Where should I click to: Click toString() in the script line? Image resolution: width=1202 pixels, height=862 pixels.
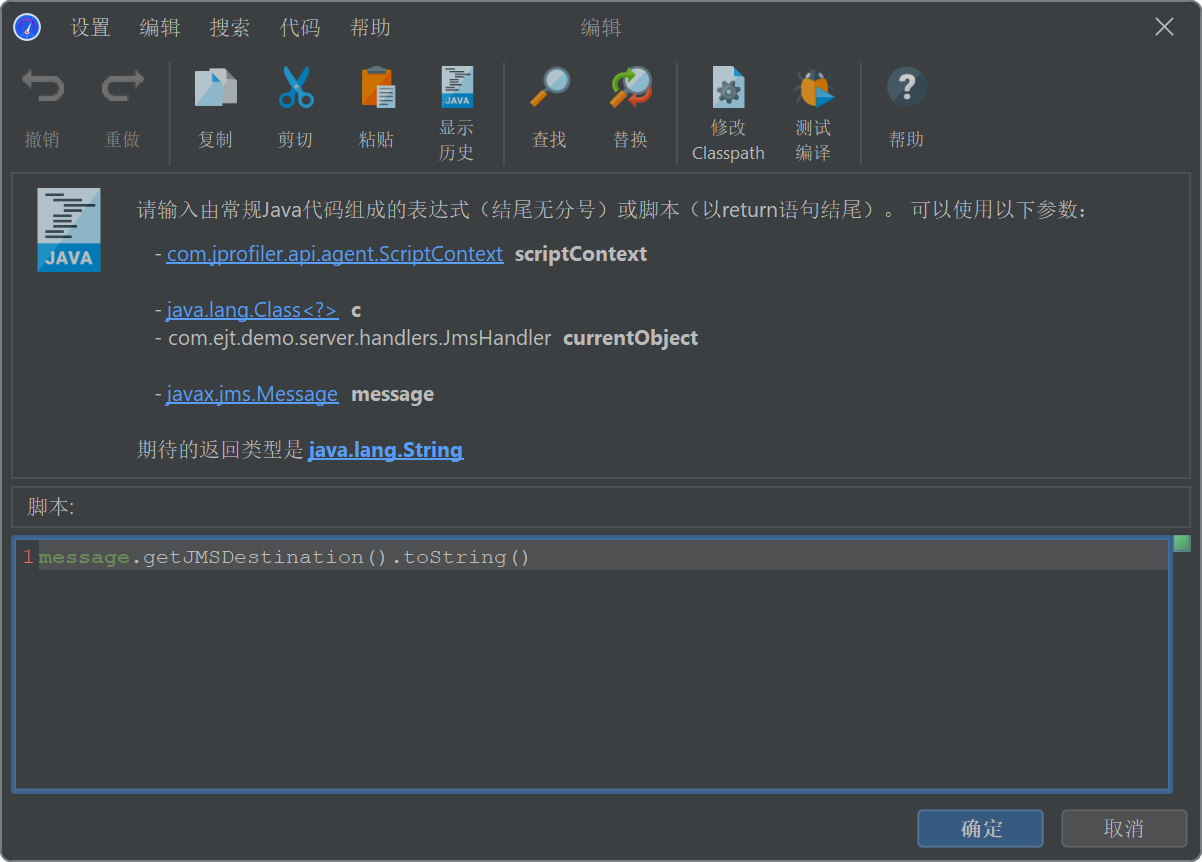click(466, 557)
